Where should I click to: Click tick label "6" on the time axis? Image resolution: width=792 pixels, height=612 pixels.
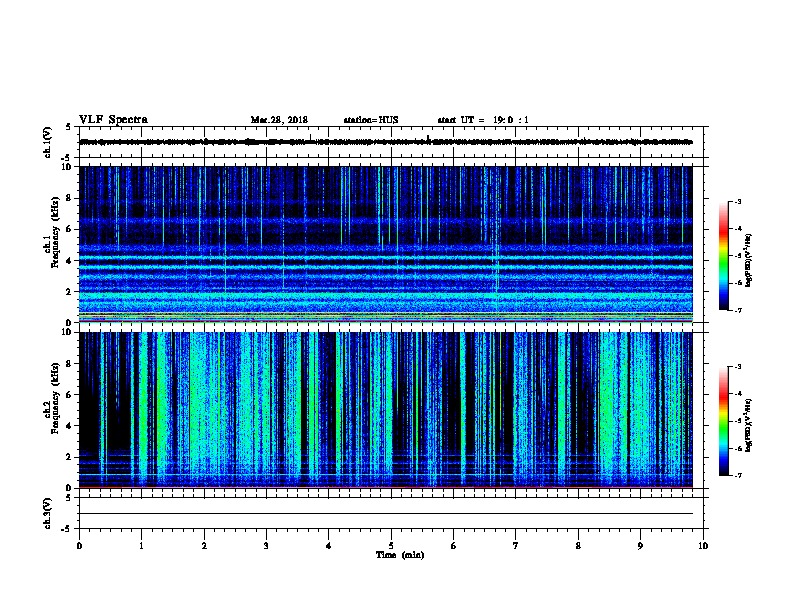click(454, 546)
